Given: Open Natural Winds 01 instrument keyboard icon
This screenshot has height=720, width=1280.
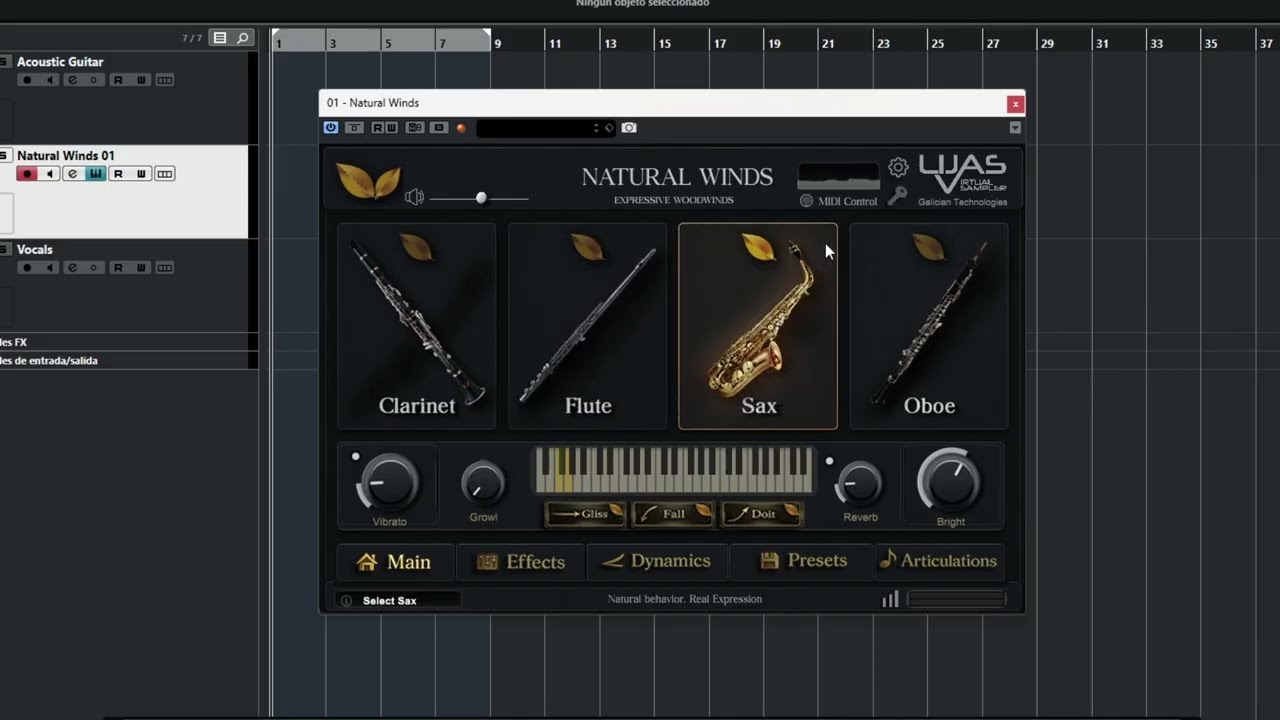Looking at the screenshot, I should coord(95,174).
